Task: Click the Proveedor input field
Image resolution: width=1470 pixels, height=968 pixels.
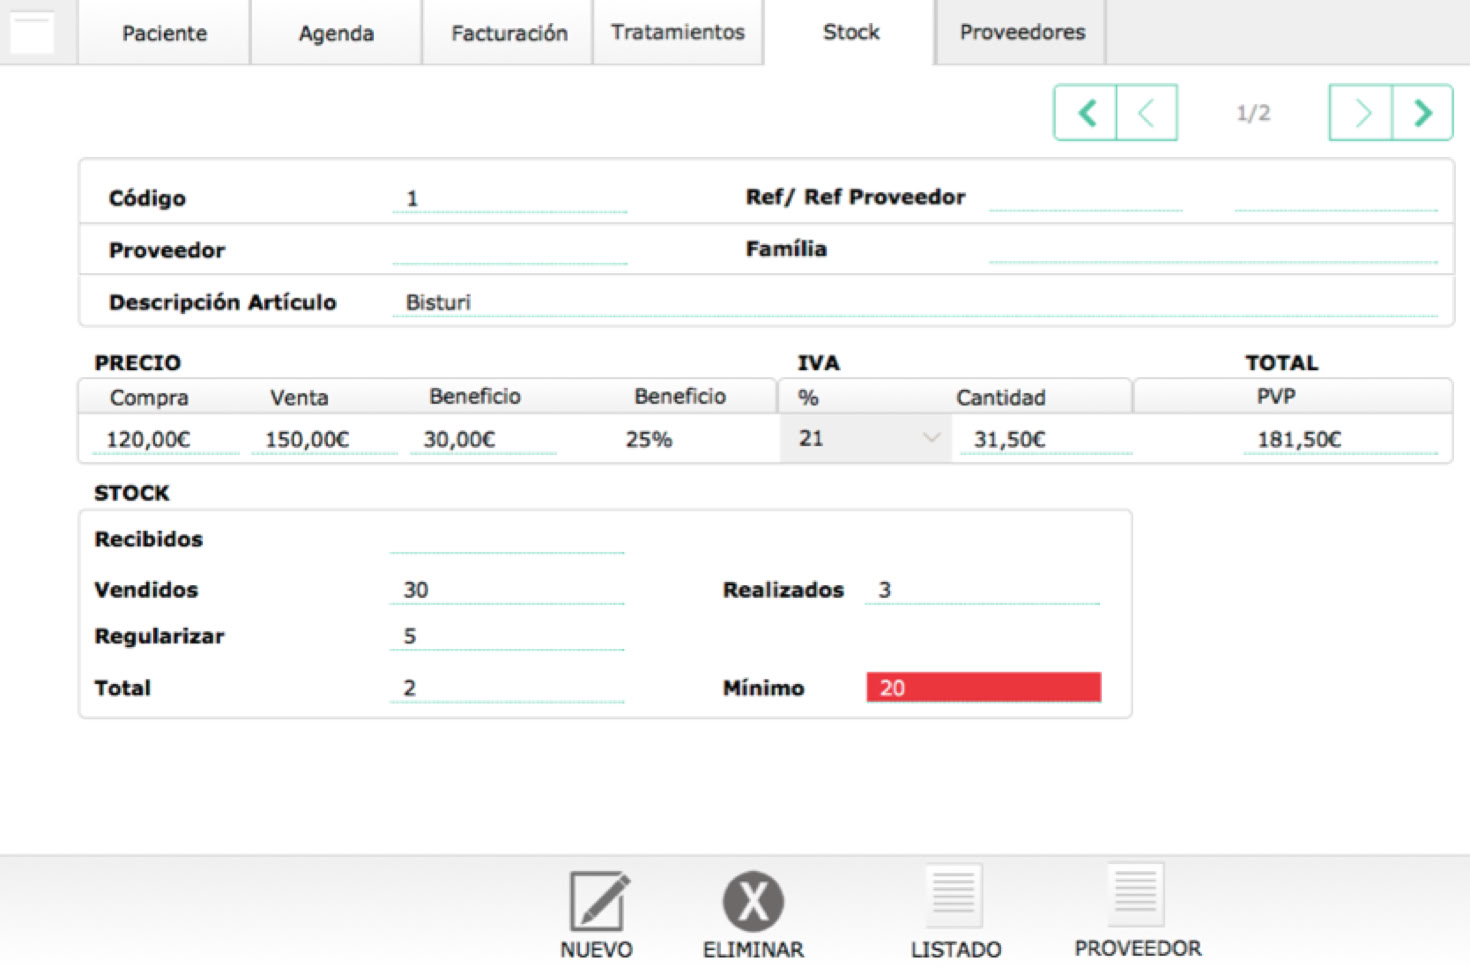Action: click(x=509, y=250)
